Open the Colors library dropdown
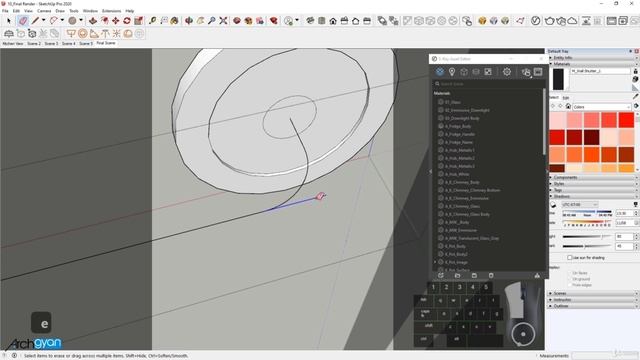Screen dimensions: 640x360 (602, 107)
